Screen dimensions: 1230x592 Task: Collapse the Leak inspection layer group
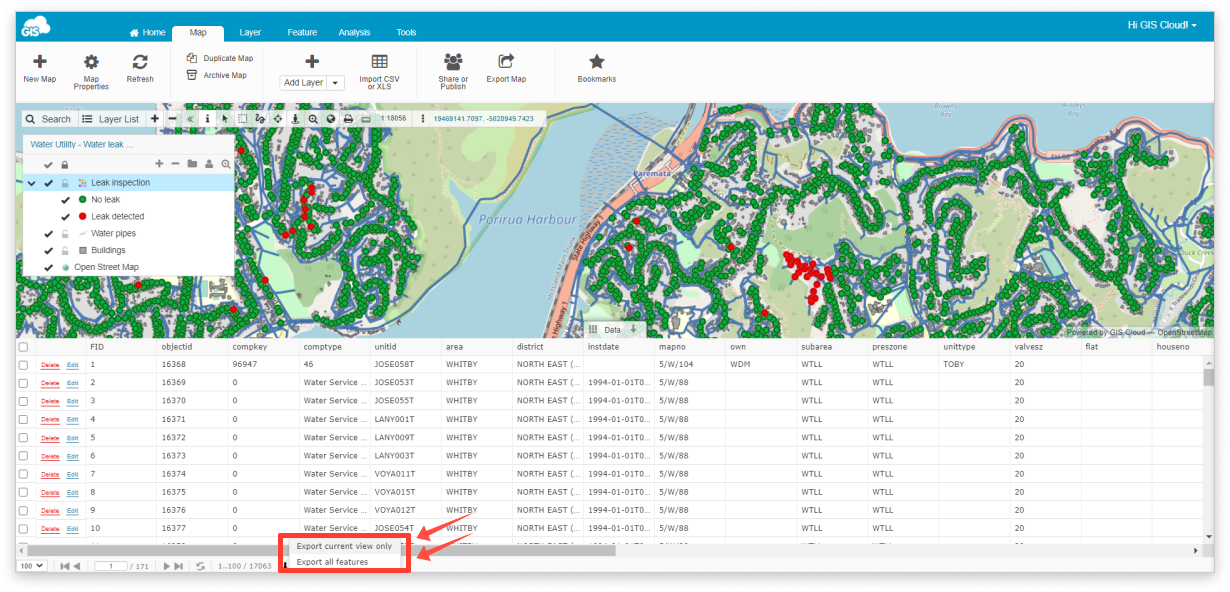click(x=31, y=183)
